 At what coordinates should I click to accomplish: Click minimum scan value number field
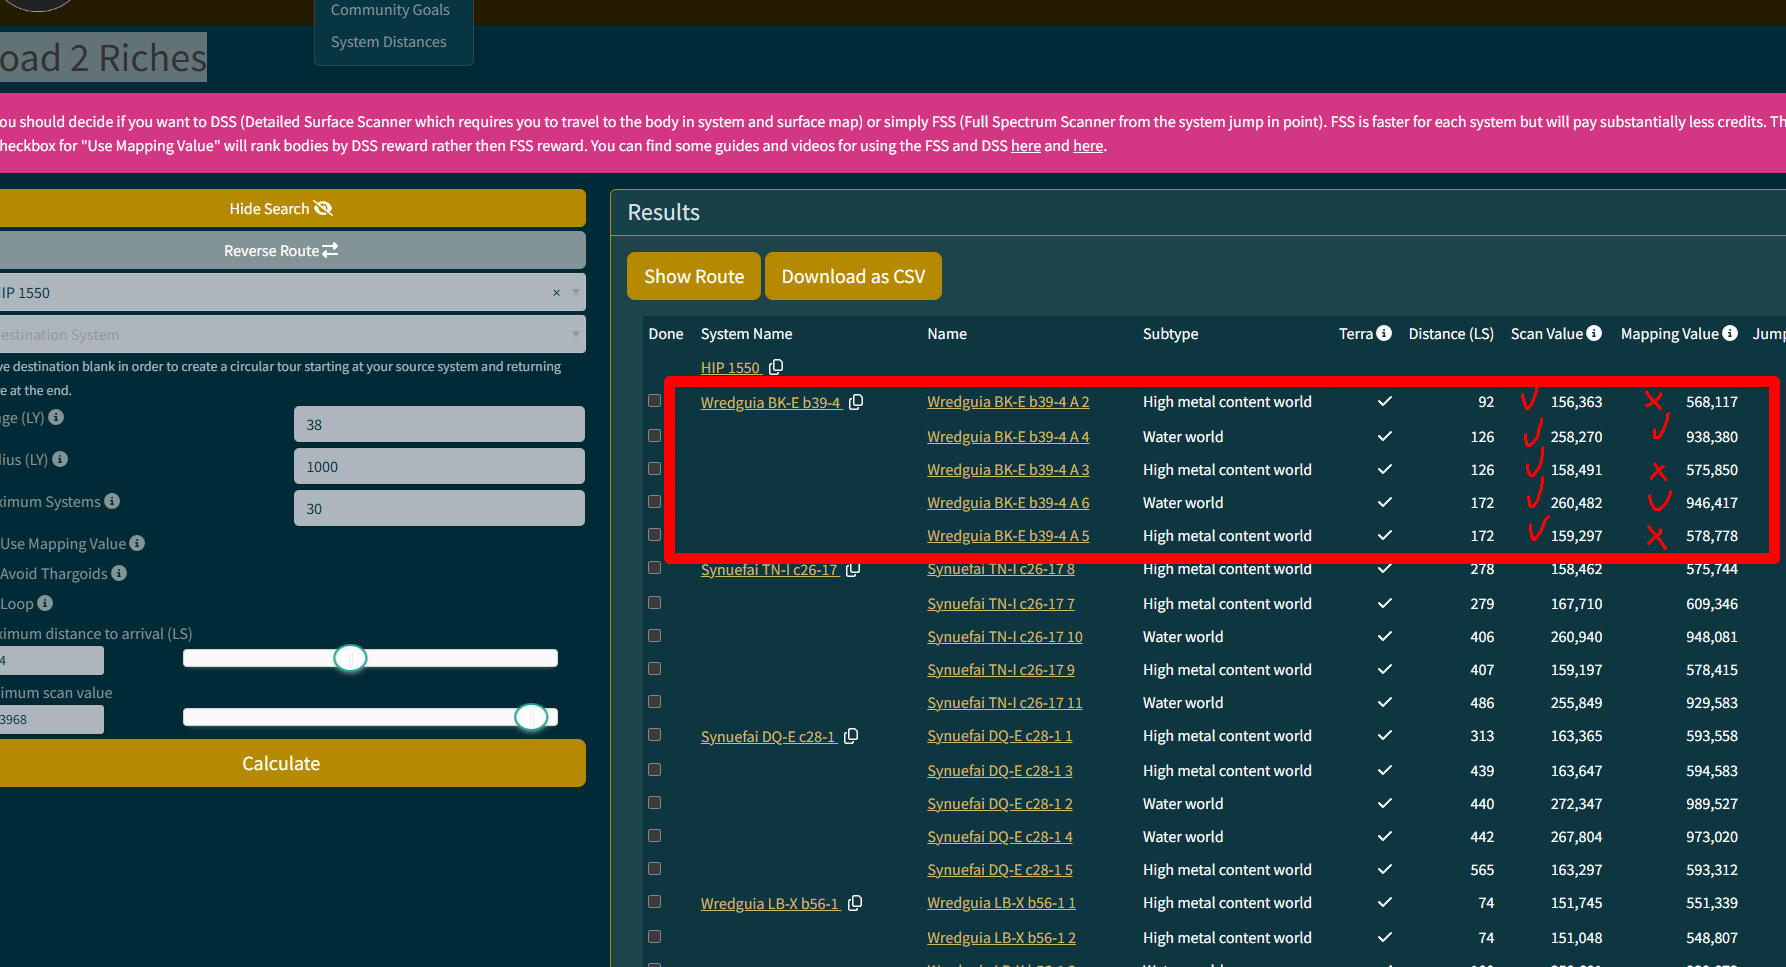coord(51,719)
